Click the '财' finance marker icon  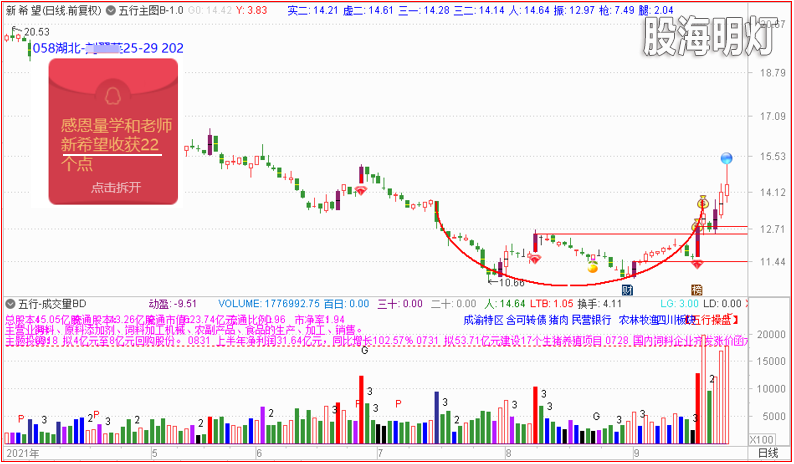click(627, 289)
